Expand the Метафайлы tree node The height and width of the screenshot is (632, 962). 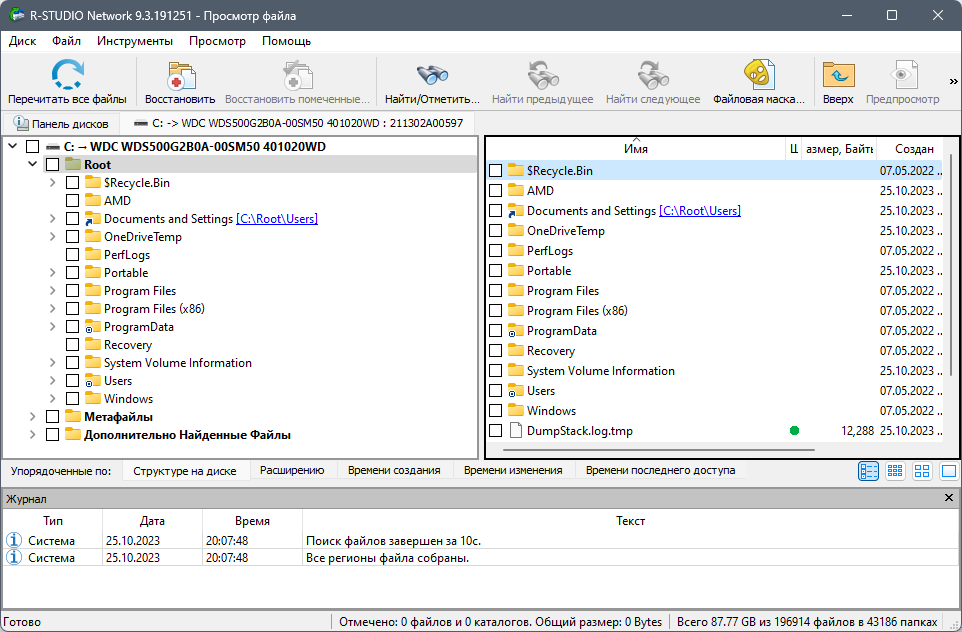[x=33, y=417]
